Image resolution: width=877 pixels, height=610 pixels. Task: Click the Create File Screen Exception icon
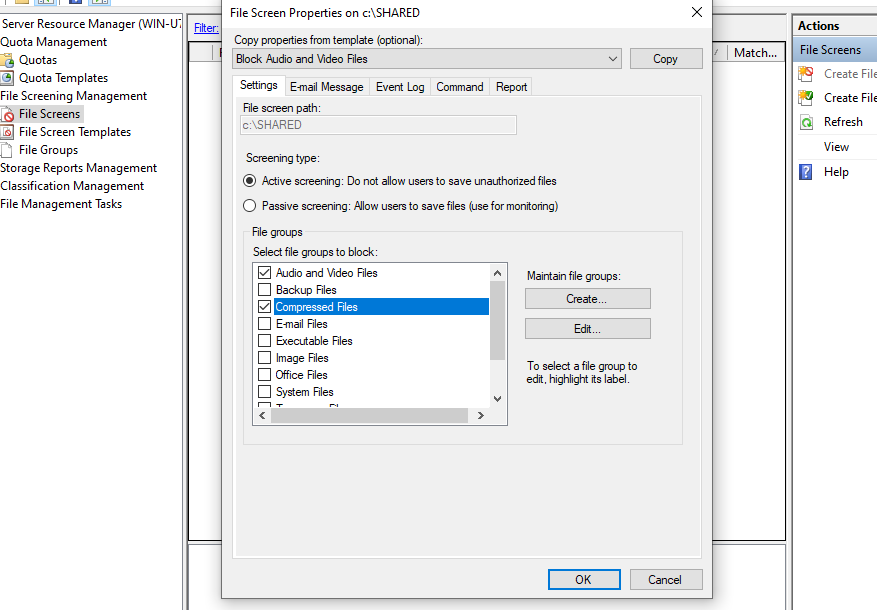(x=806, y=98)
